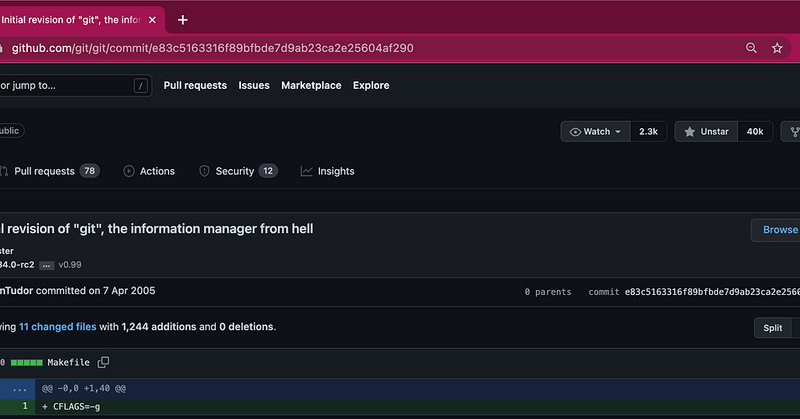The image size is (800, 419).
Task: Click the 12 security counter badge
Action: [x=268, y=171]
